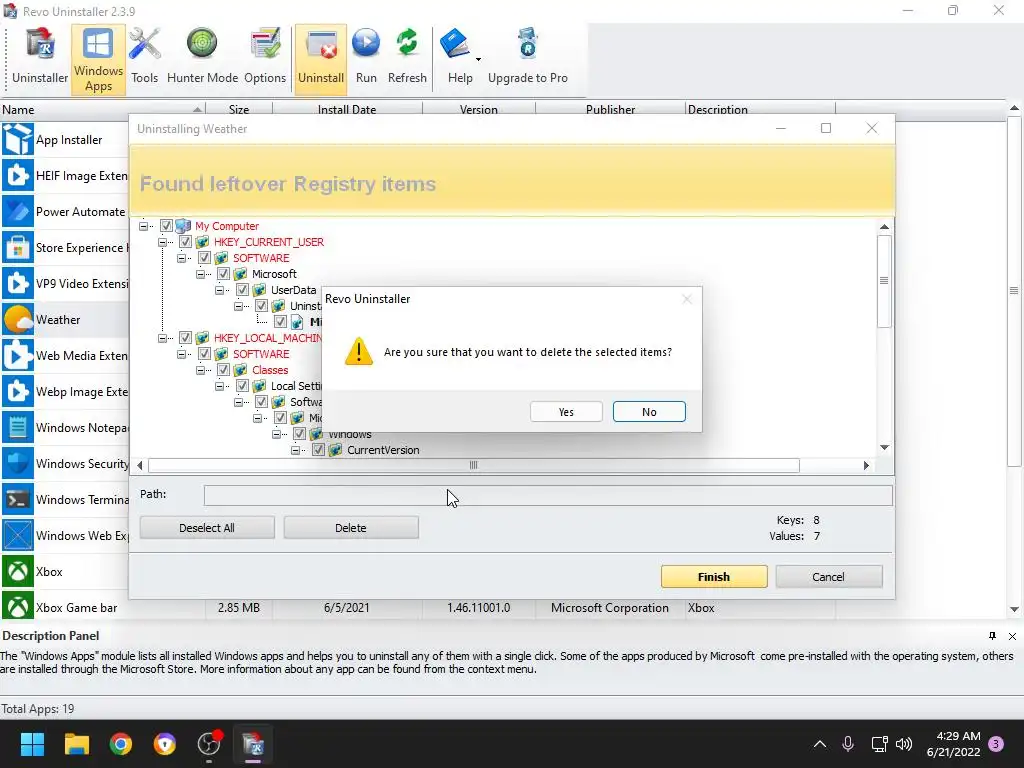Select the App Installer app icon
1024x768 pixels.
point(18,139)
